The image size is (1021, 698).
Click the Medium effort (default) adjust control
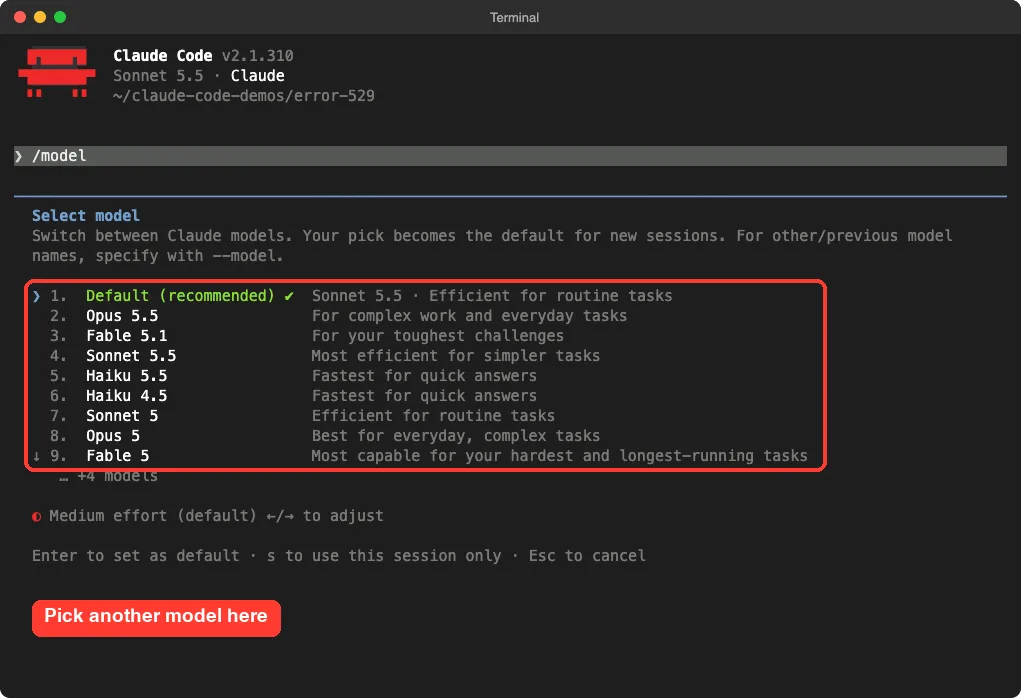(x=208, y=516)
